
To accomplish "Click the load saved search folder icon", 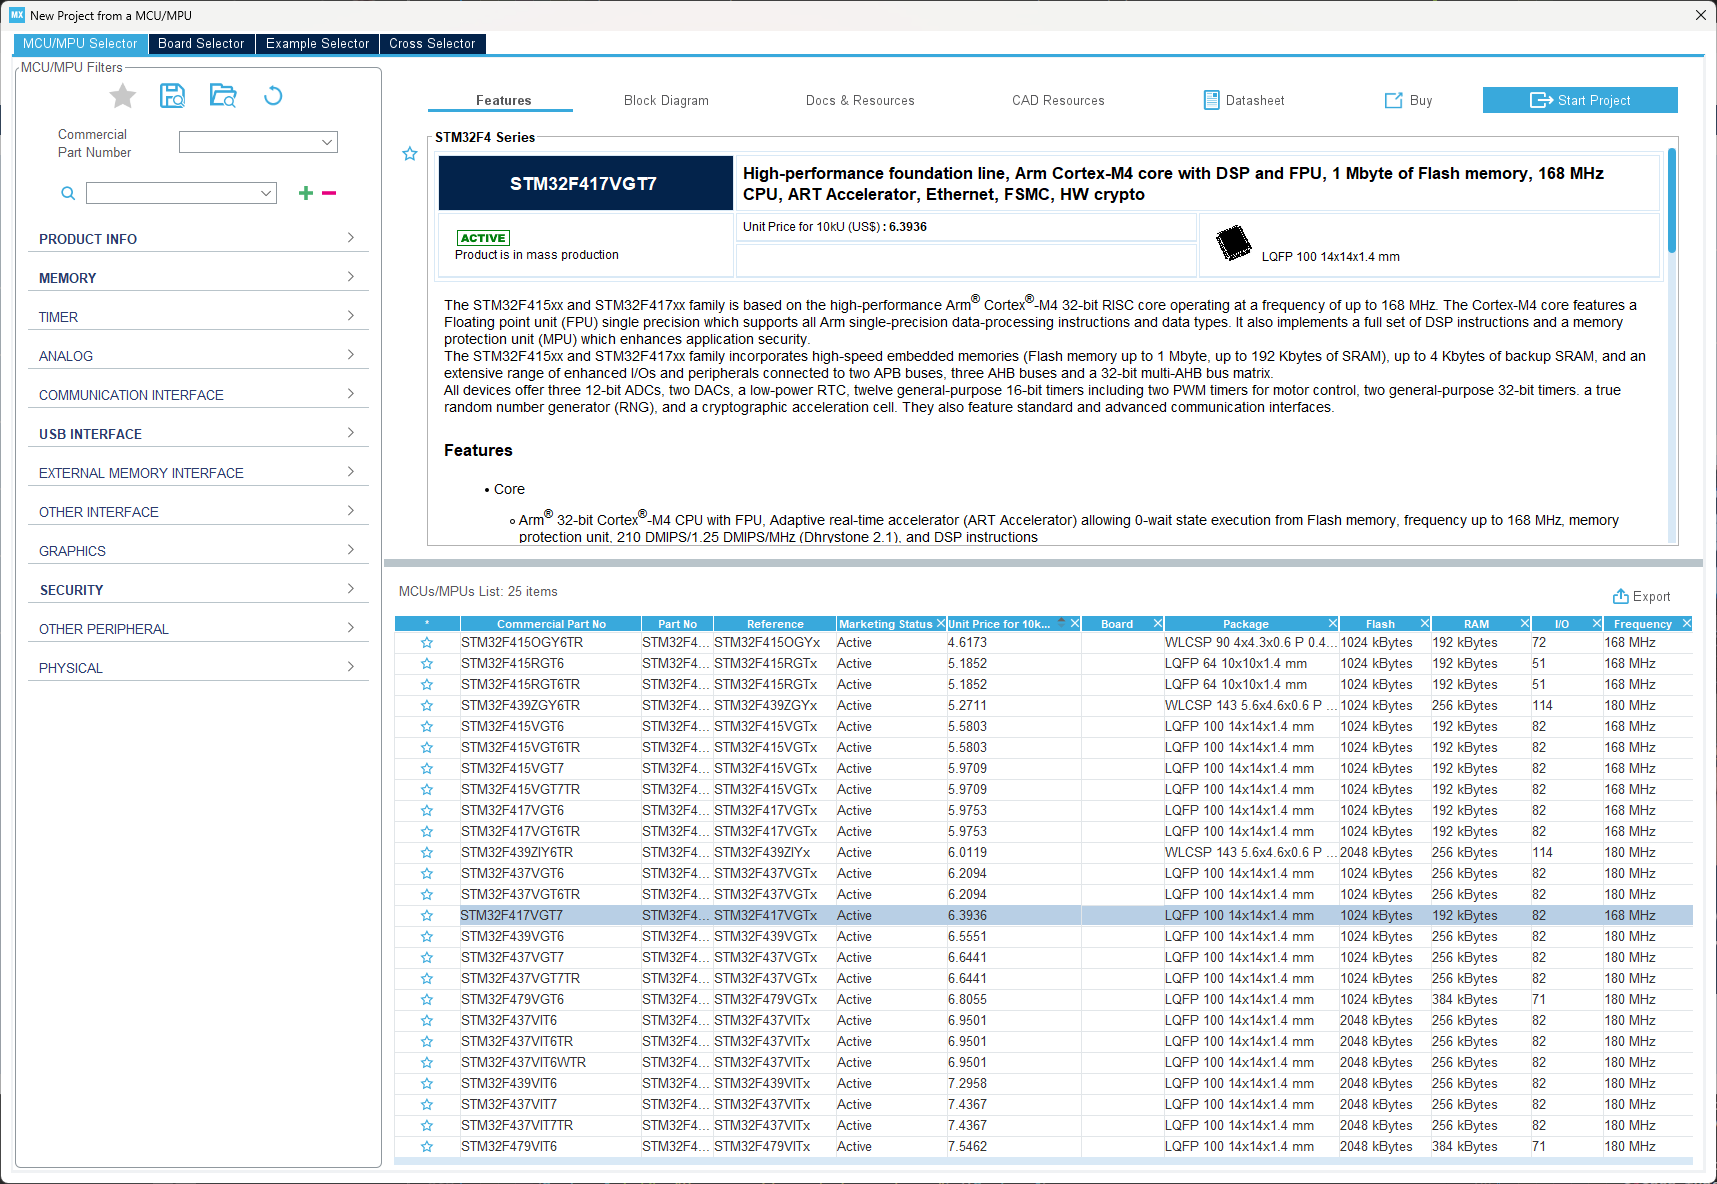I will pyautogui.click(x=223, y=96).
